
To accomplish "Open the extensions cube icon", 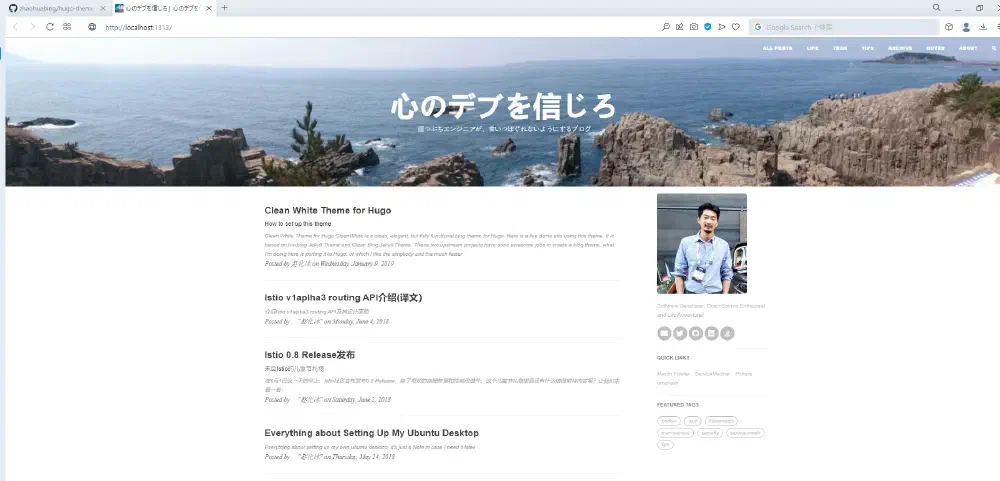I will click(x=949, y=27).
